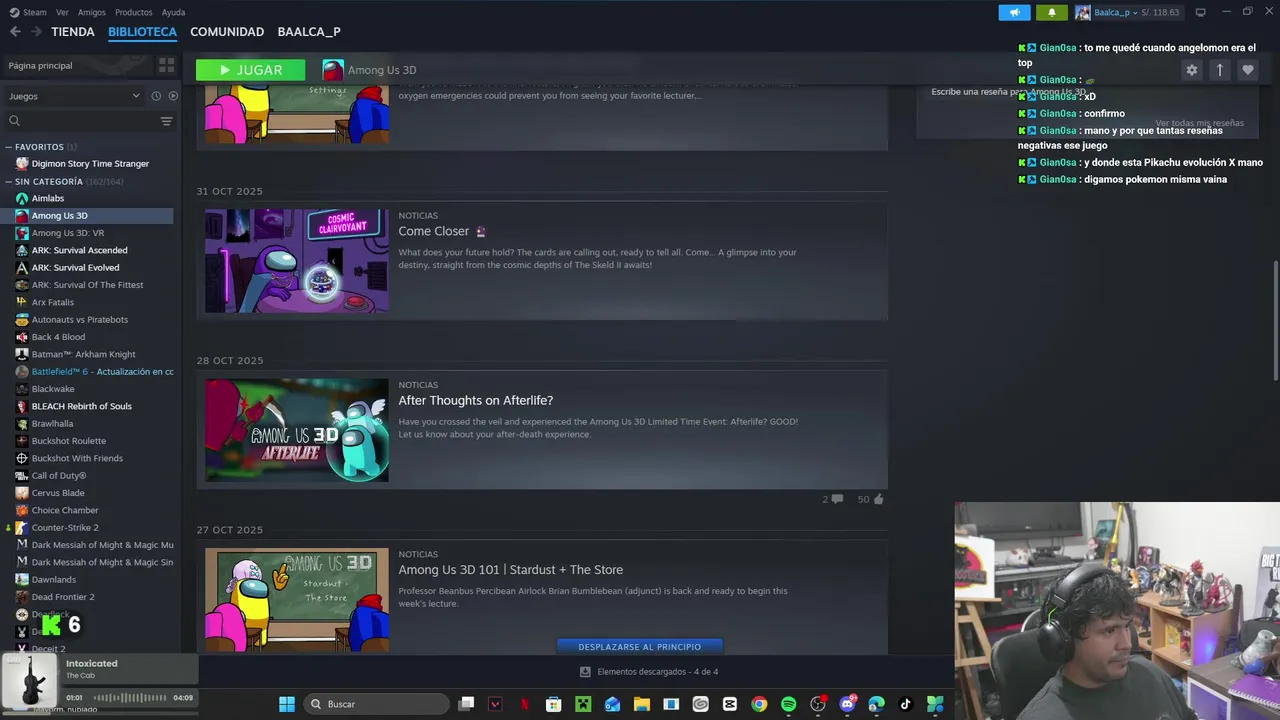Screen dimensions: 1280x720
Task: Click the back navigation arrow in Steam
Action: tap(15, 32)
